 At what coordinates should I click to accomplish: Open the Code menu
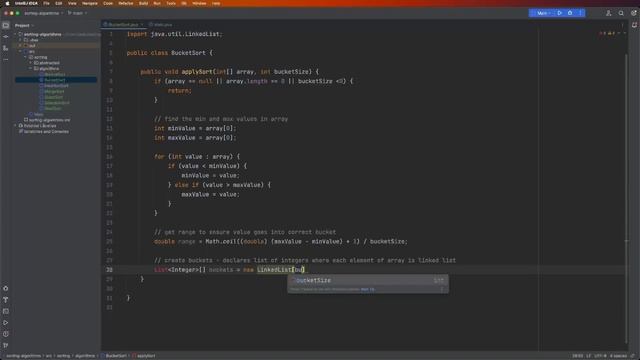pyautogui.click(x=108, y=3)
